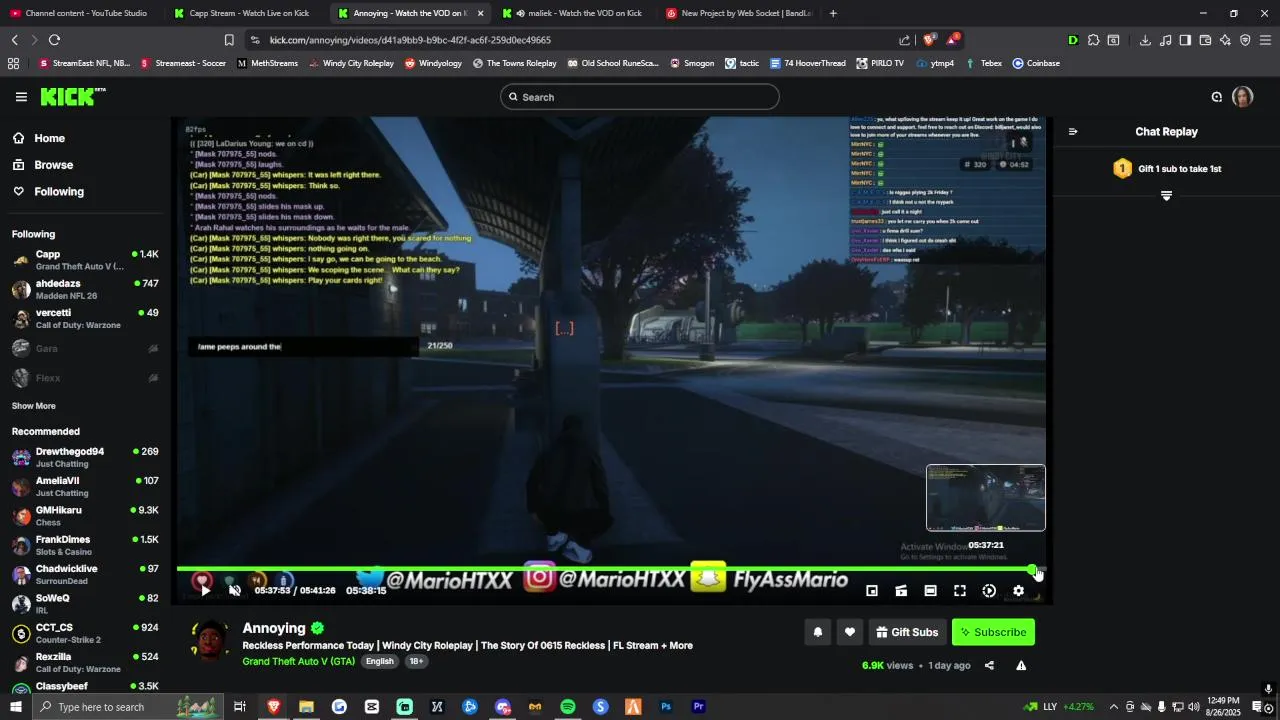Open Capp's live channel
Image resolution: width=1280 pixels, height=720 pixels.
(x=85, y=260)
